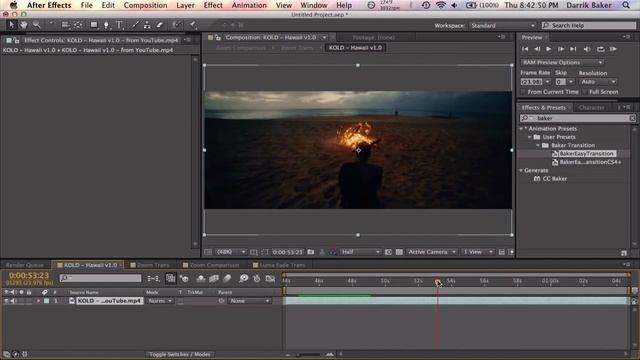Click the Frame Blending film icon
Viewport: 640px width, 360px height.
click(214, 278)
